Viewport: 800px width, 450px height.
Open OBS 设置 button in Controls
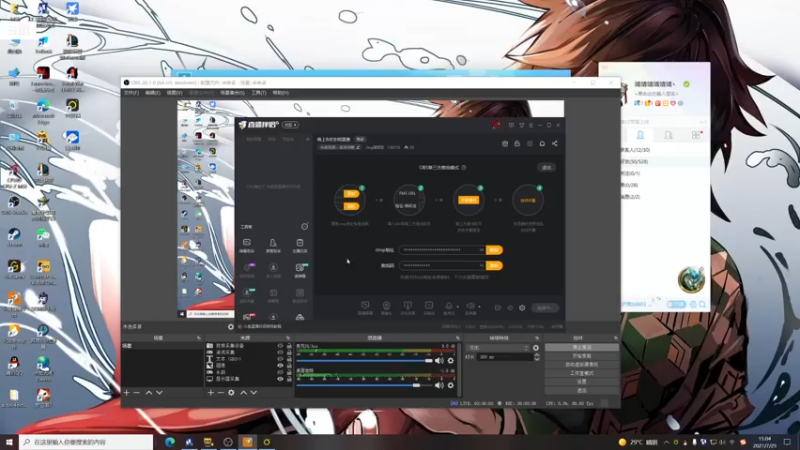pyautogui.click(x=582, y=382)
